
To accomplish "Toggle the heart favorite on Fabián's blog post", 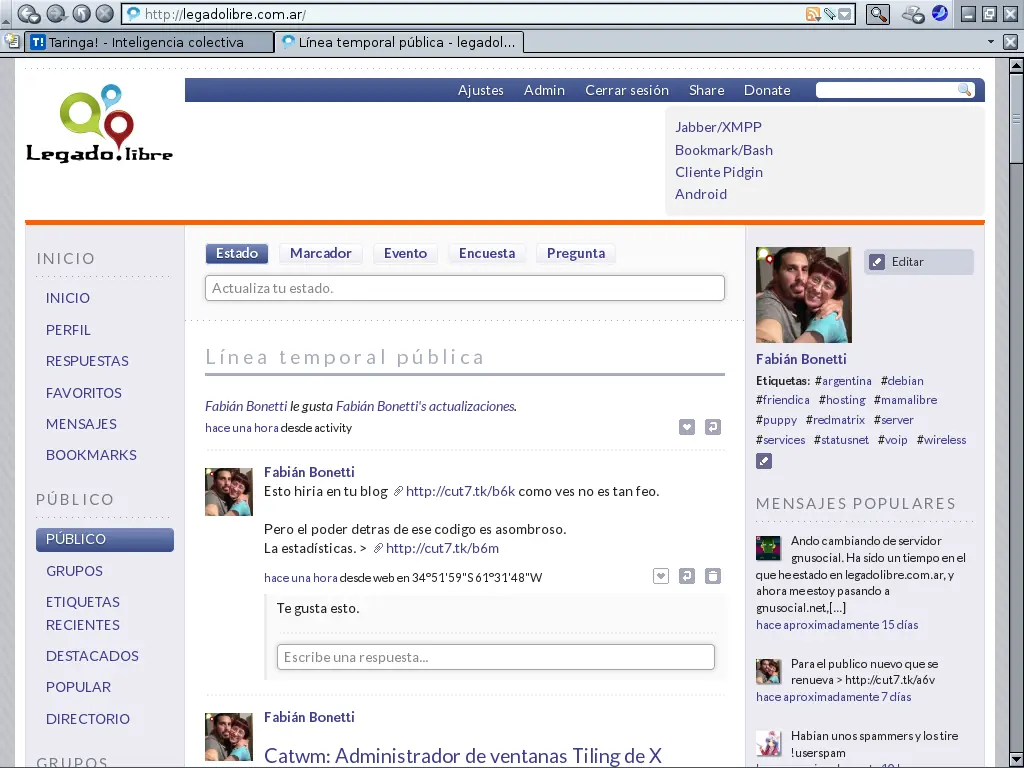I will pos(661,576).
